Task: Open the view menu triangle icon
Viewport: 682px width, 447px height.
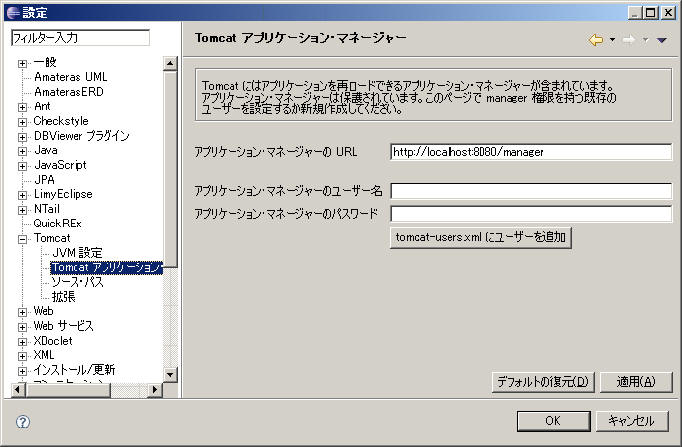Action: click(x=662, y=41)
